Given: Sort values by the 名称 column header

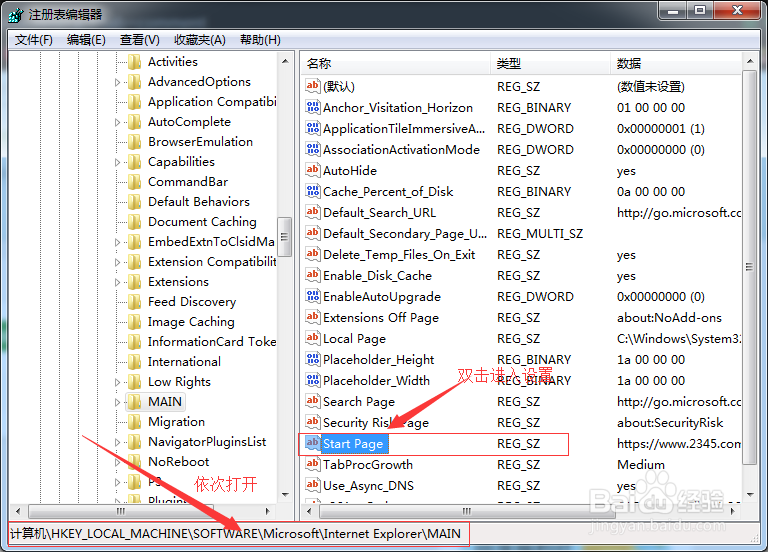Looking at the screenshot, I should (396, 63).
